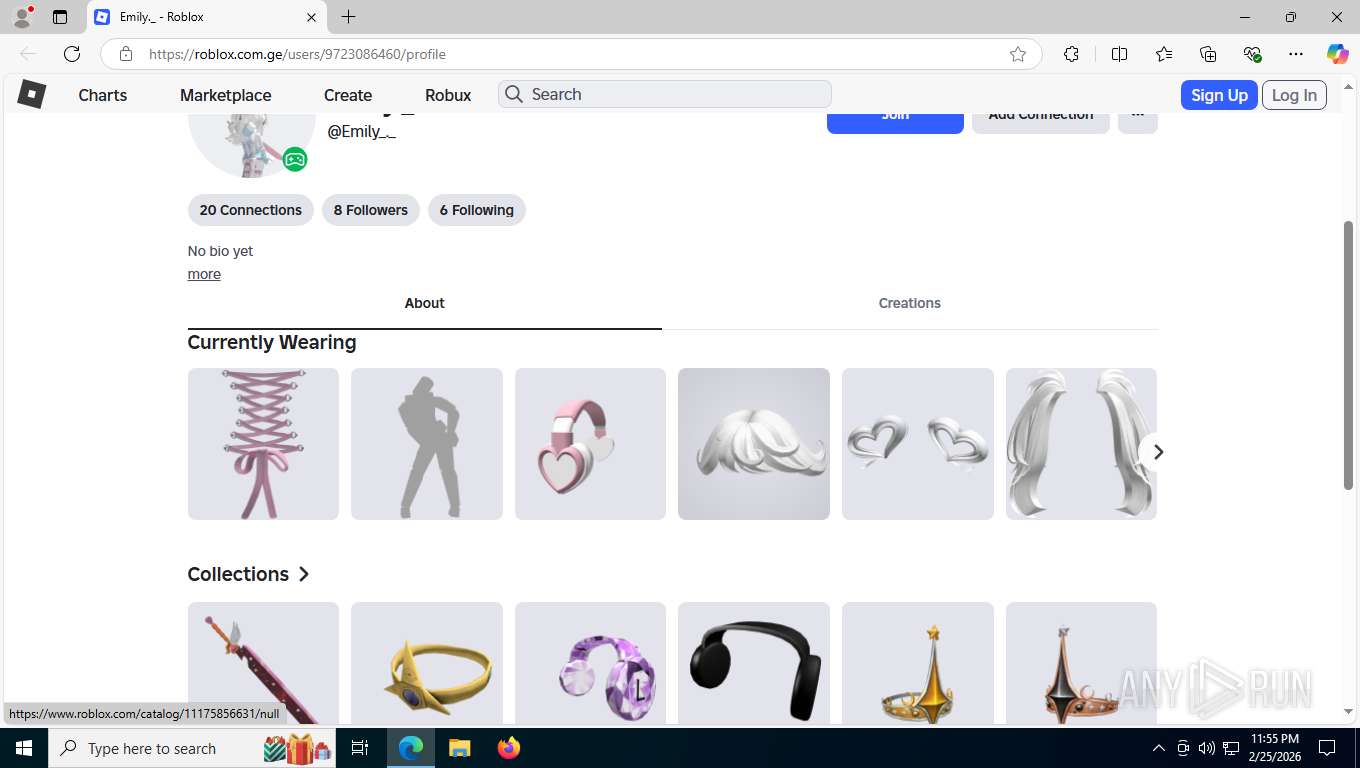
Task: Open the taskbar clock showing 11:55 PM
Action: coord(1274,748)
